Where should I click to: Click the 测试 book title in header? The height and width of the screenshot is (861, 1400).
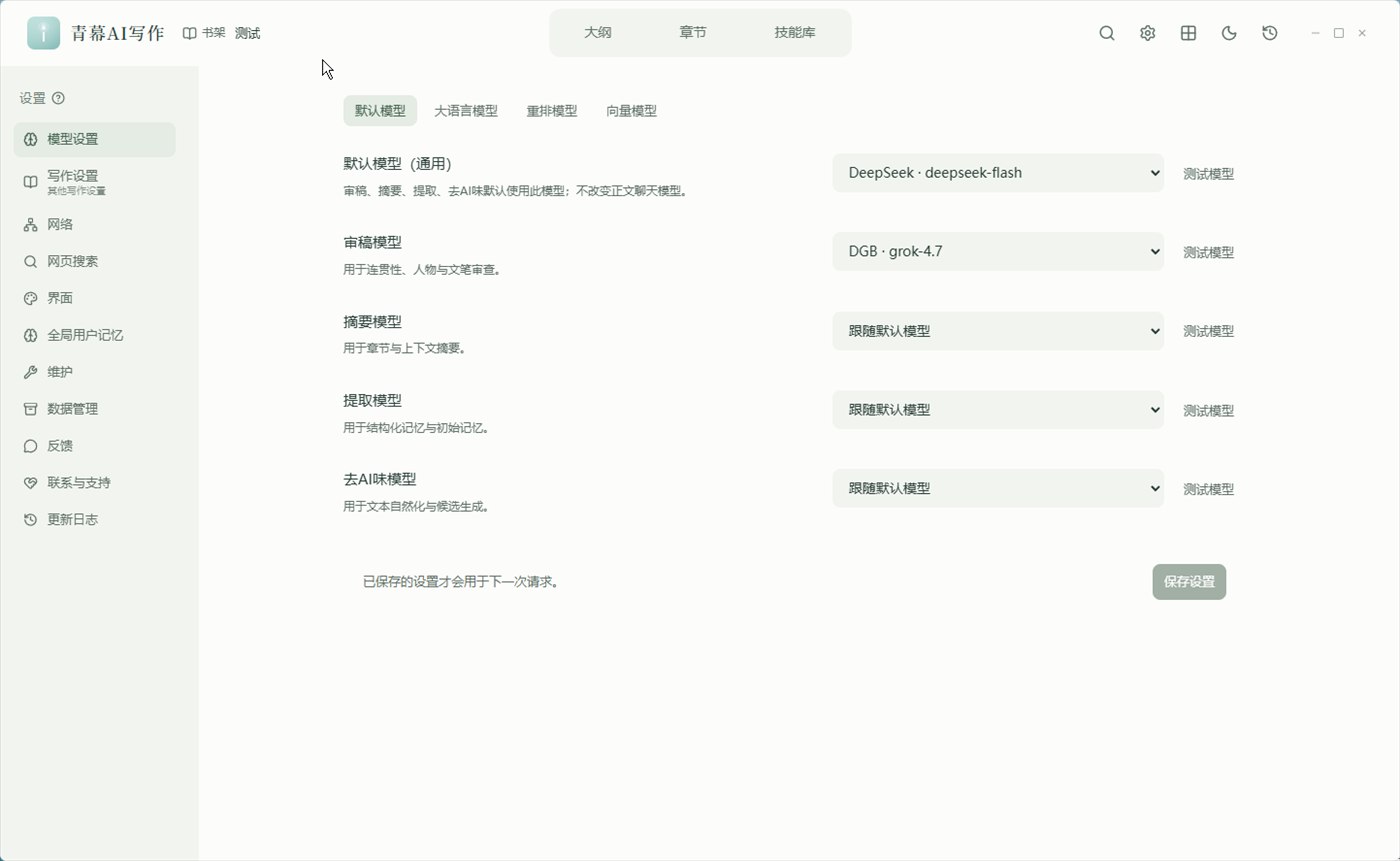click(x=248, y=33)
